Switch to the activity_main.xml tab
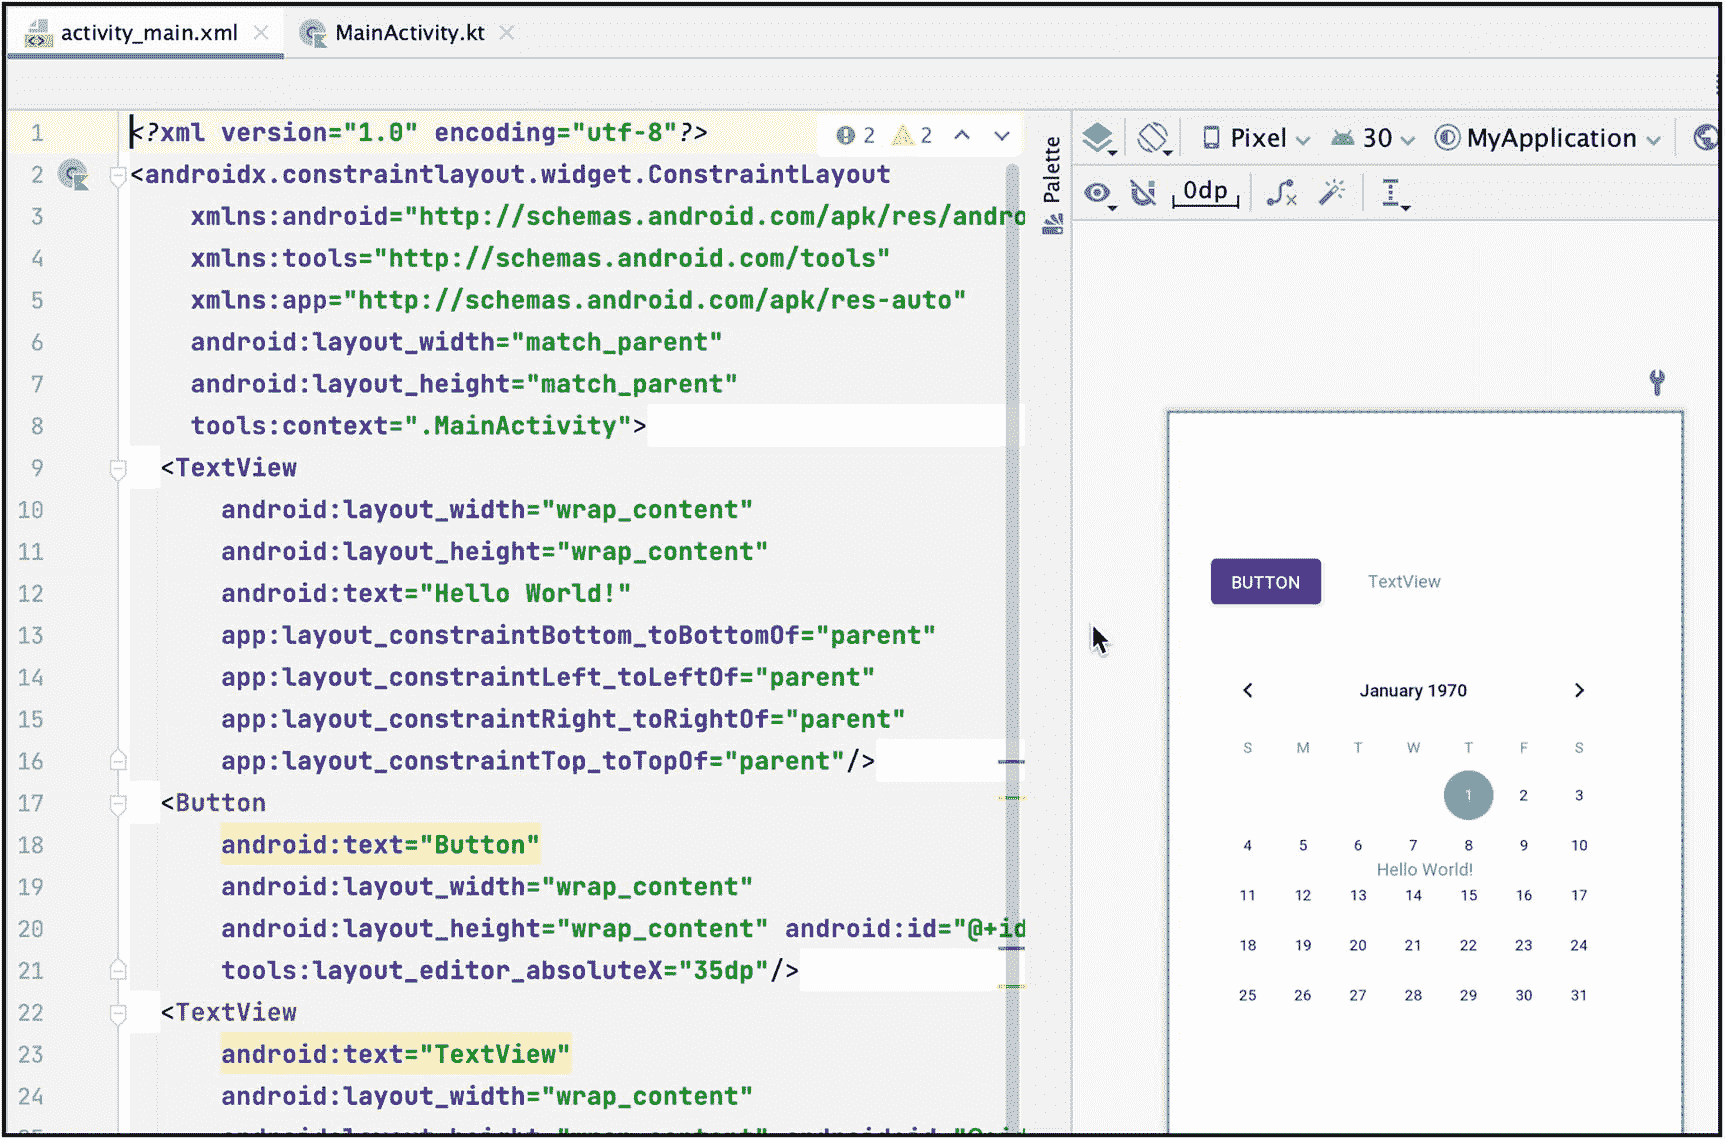Viewport: 1725px width, 1140px height. [x=147, y=33]
